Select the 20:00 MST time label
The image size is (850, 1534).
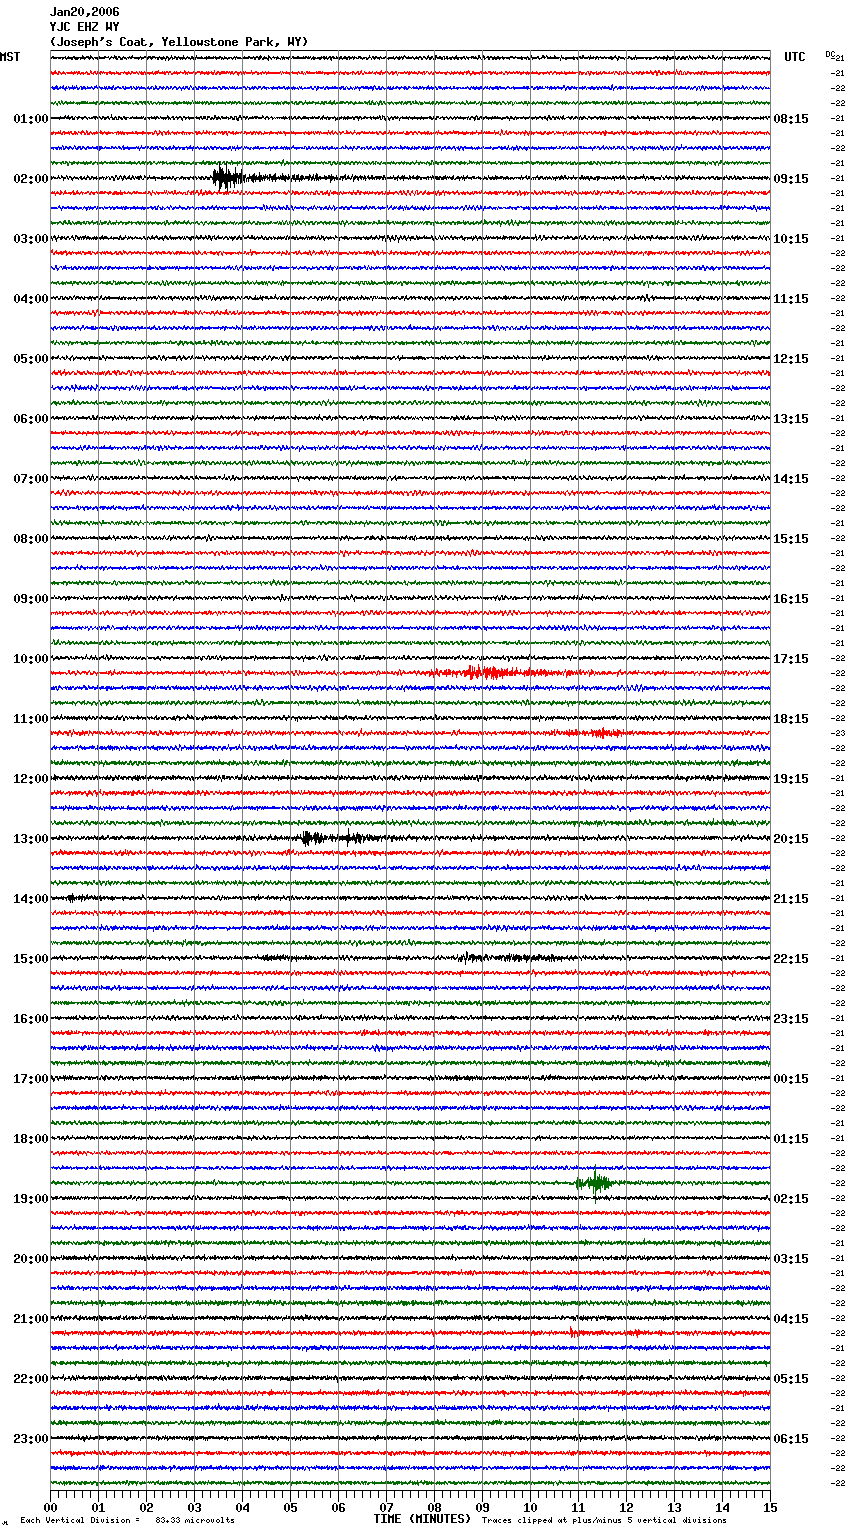pos(30,1259)
